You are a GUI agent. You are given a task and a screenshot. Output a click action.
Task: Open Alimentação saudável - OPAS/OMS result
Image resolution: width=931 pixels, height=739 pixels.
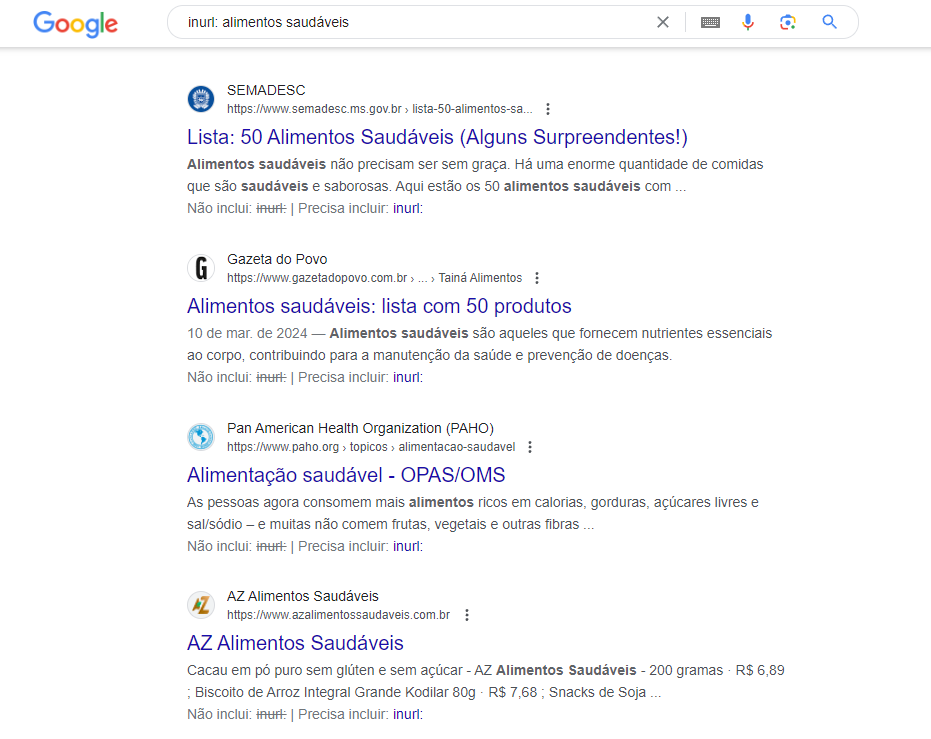(x=346, y=475)
